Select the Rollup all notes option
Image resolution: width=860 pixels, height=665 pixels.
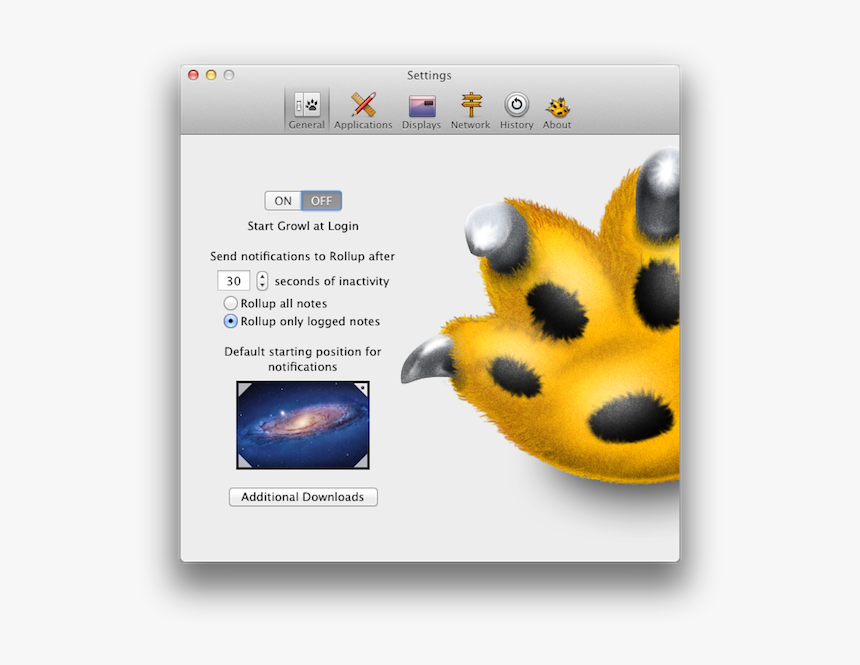point(230,302)
